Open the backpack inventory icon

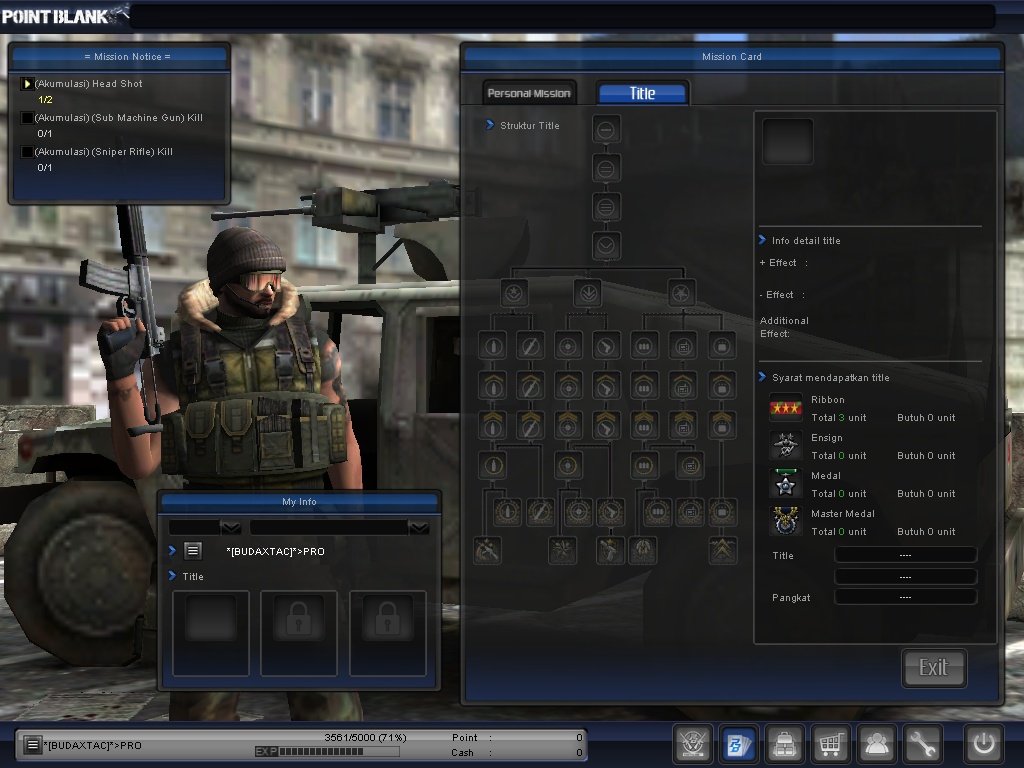click(784, 744)
